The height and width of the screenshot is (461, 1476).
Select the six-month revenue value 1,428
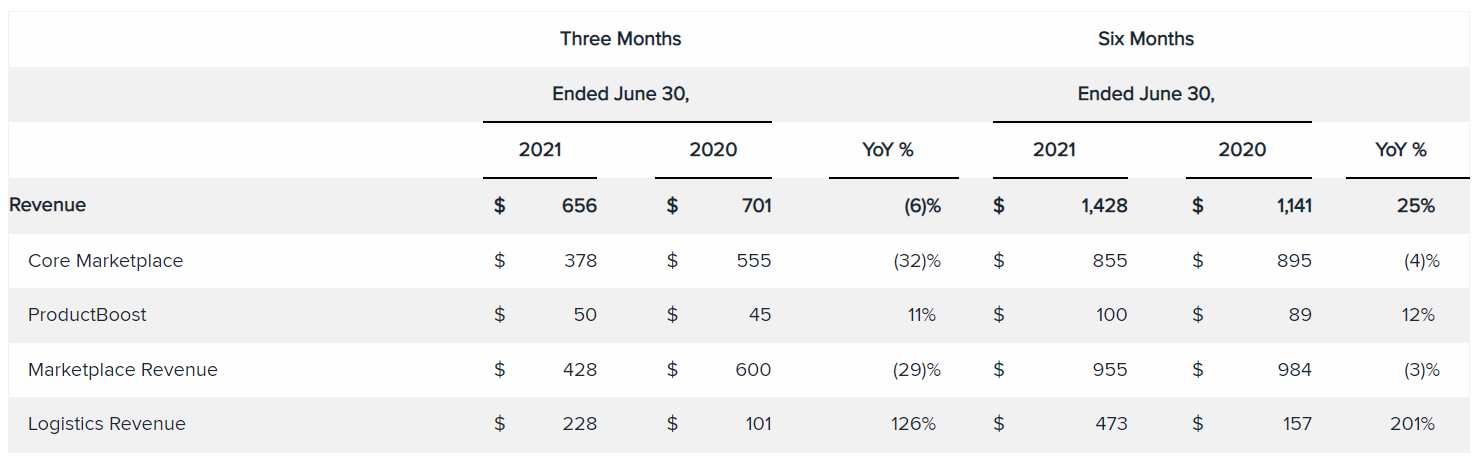click(1104, 206)
